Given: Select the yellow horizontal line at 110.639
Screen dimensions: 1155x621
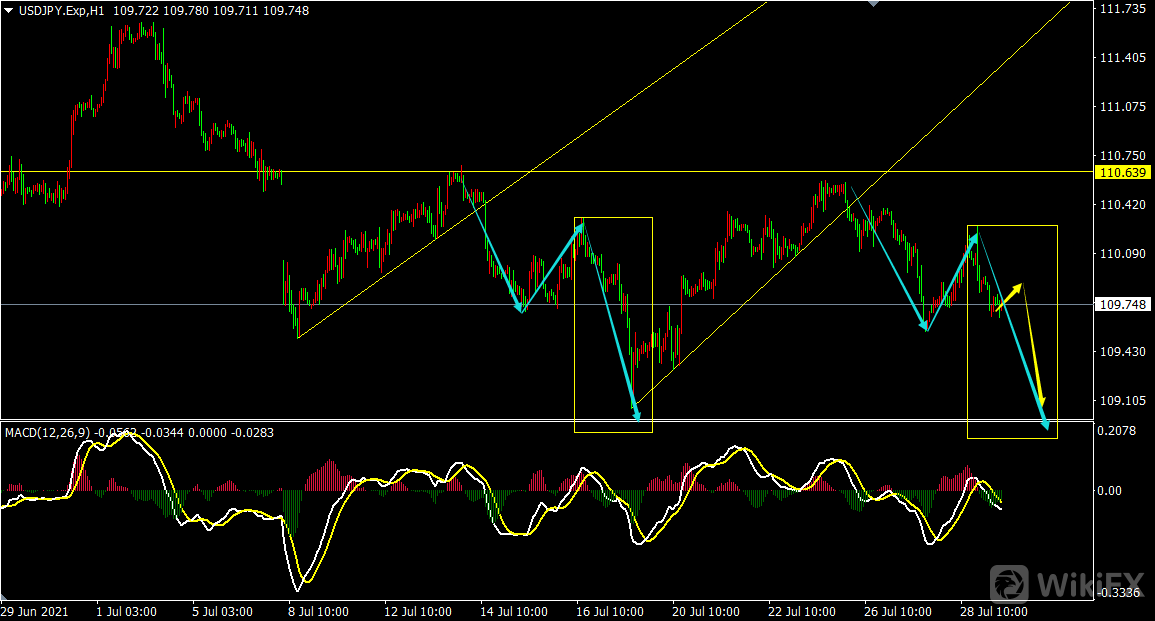Looking at the screenshot, I should (x=700, y=172).
